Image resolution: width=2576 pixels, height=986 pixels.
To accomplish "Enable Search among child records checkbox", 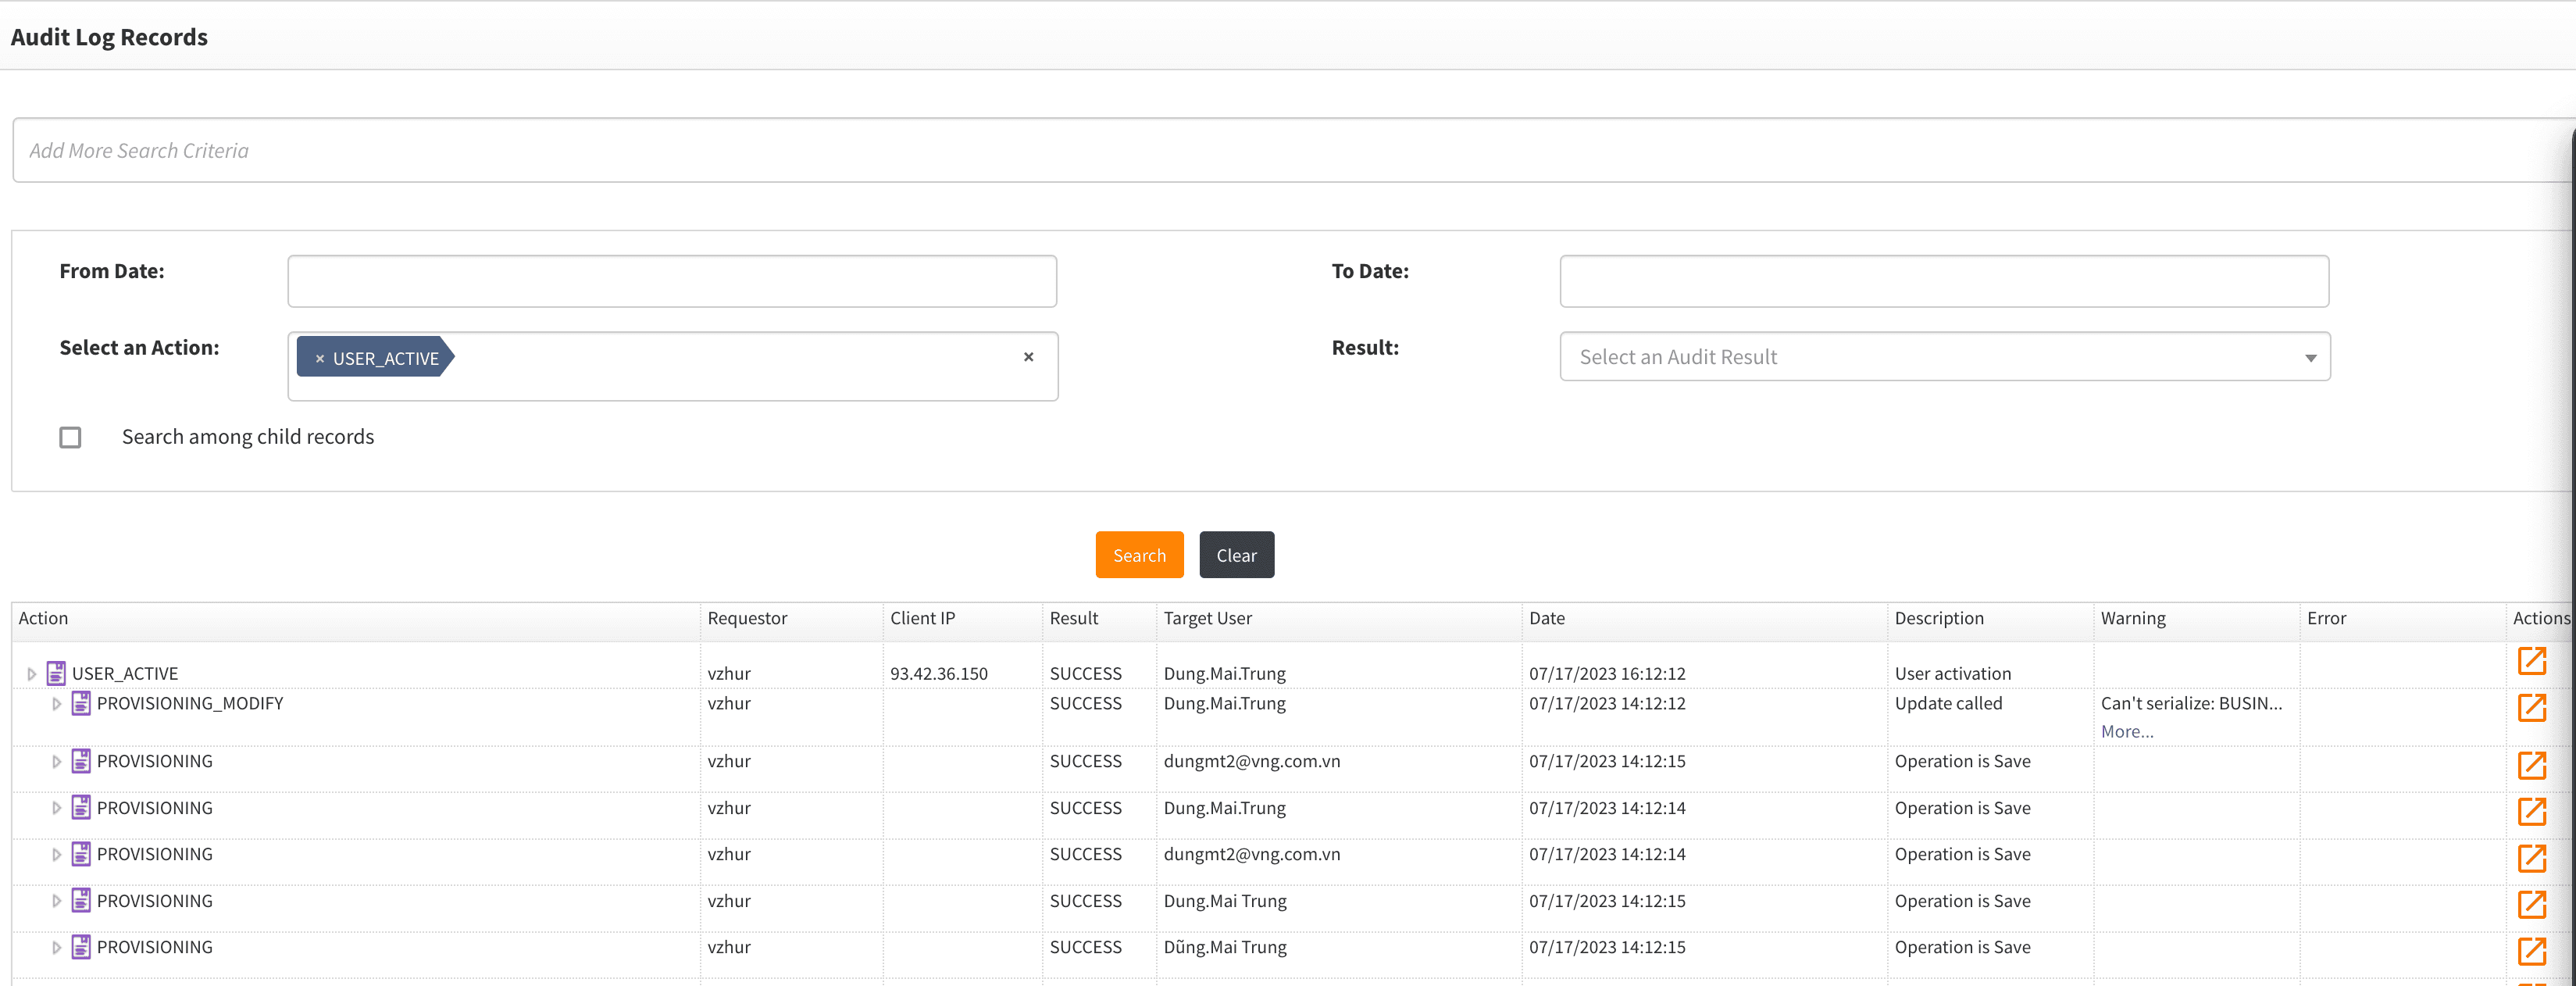I will coord(70,437).
